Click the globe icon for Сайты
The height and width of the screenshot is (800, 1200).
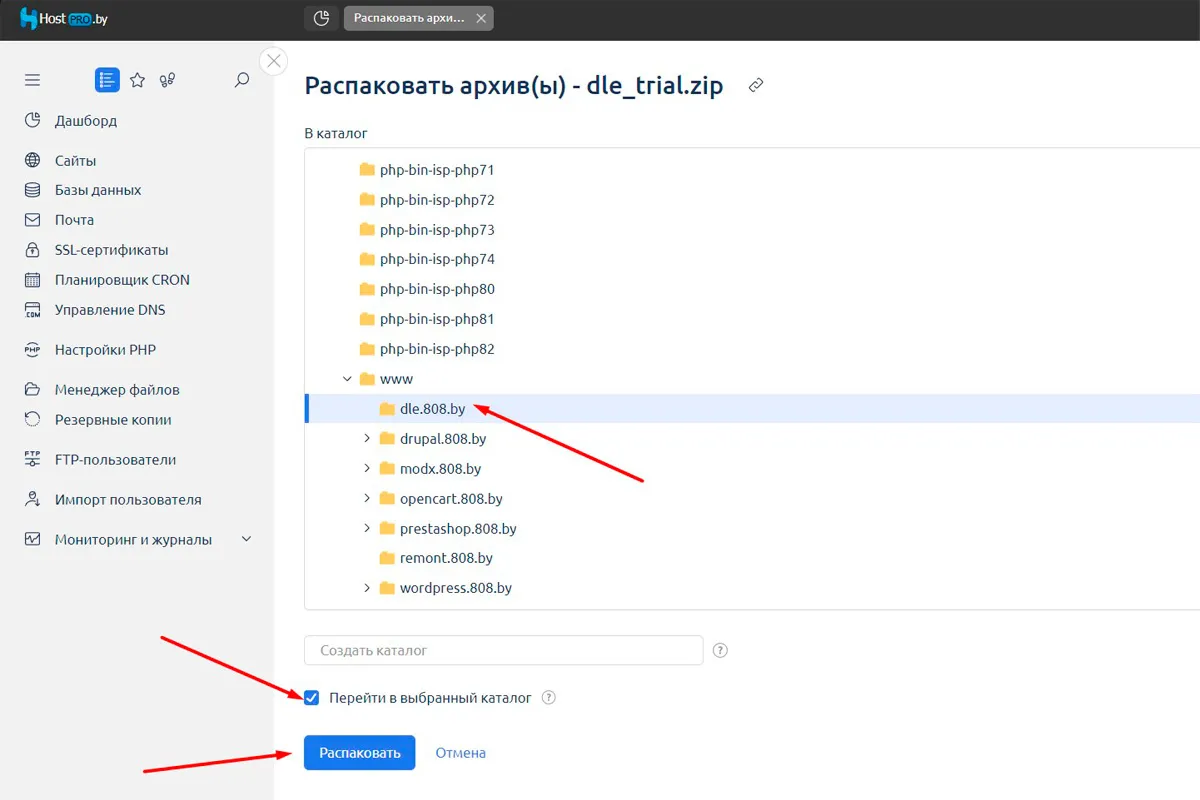click(33, 161)
